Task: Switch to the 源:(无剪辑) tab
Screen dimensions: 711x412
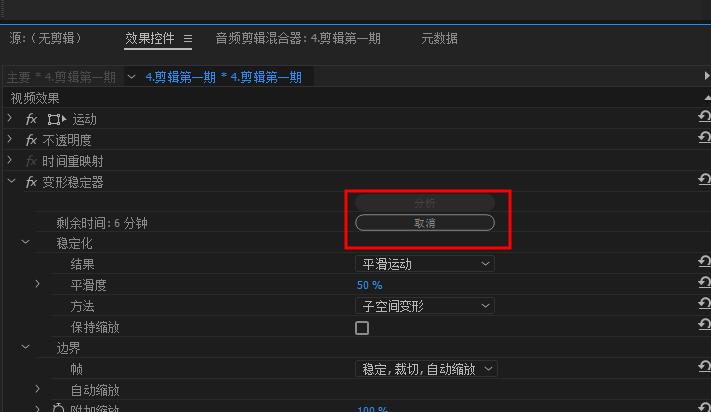Action: click(45, 39)
